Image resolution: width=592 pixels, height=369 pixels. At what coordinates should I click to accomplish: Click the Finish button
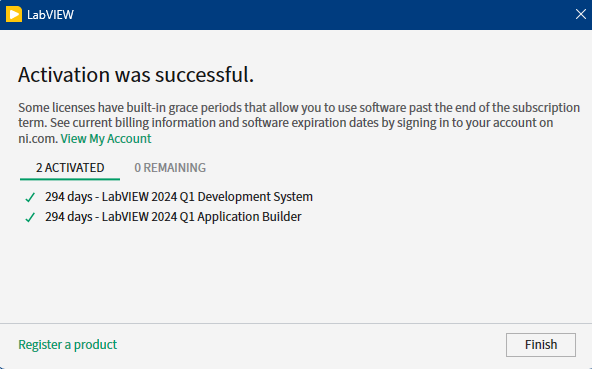pyautogui.click(x=541, y=344)
